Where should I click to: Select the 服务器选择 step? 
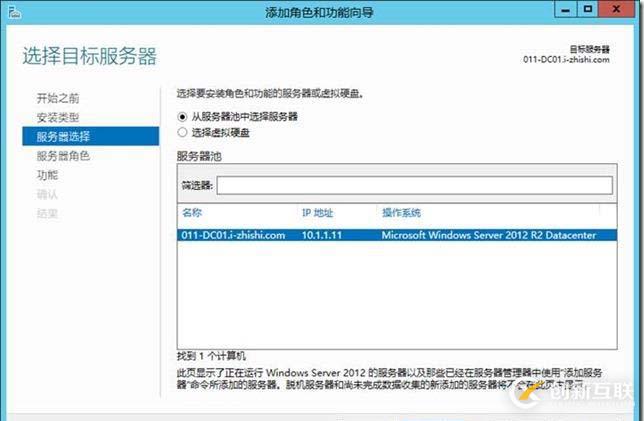coord(90,136)
